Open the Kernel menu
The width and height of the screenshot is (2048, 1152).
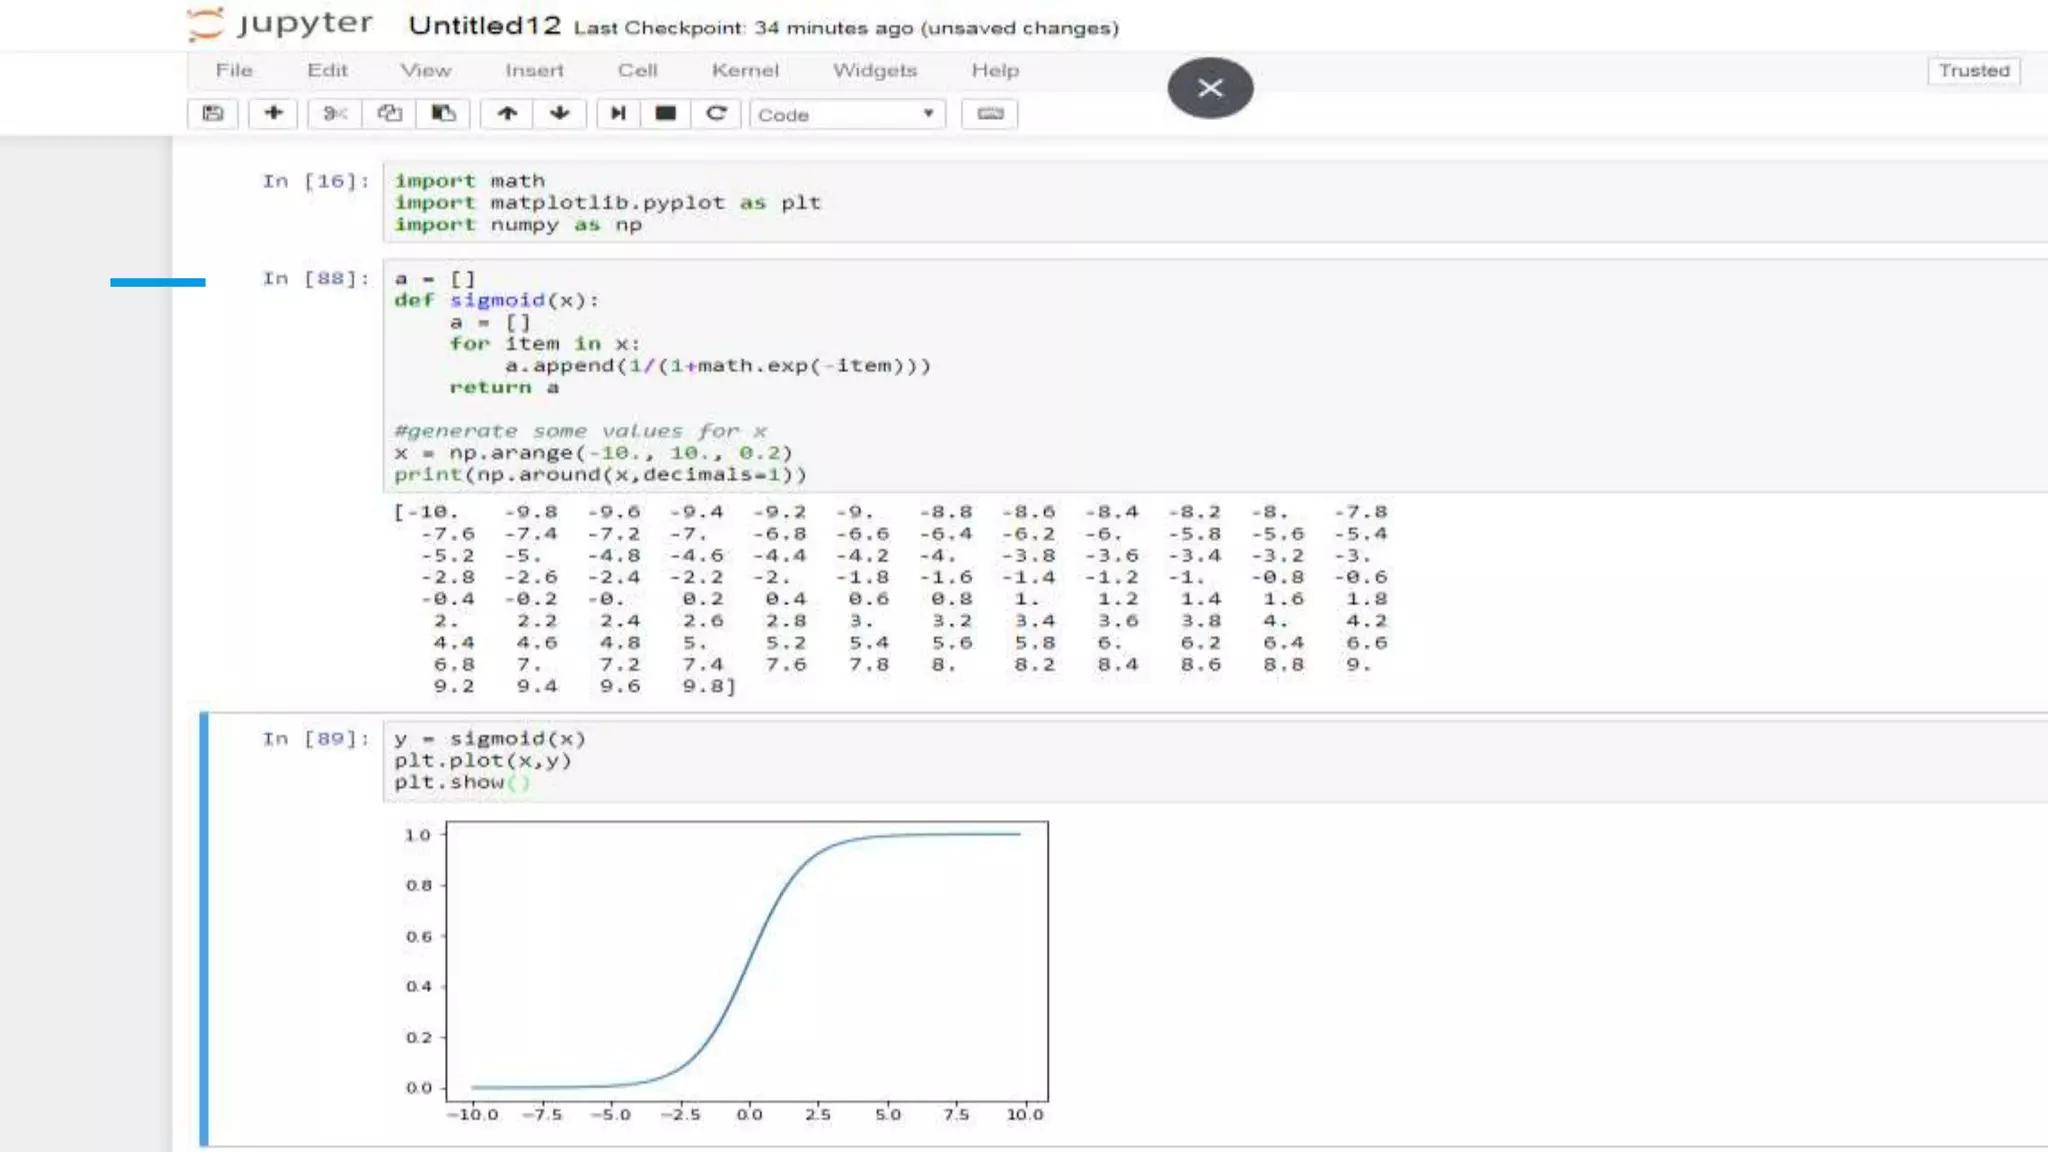tap(744, 71)
